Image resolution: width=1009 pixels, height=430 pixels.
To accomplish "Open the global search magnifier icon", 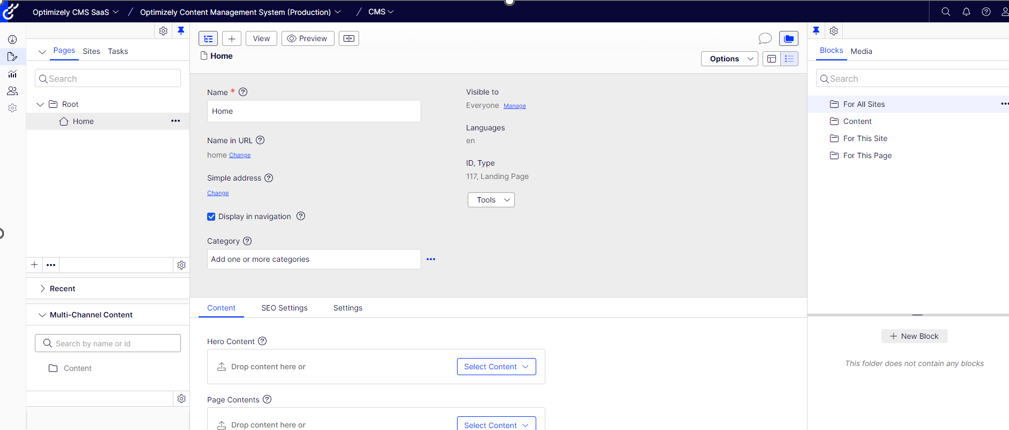I will tap(946, 12).
